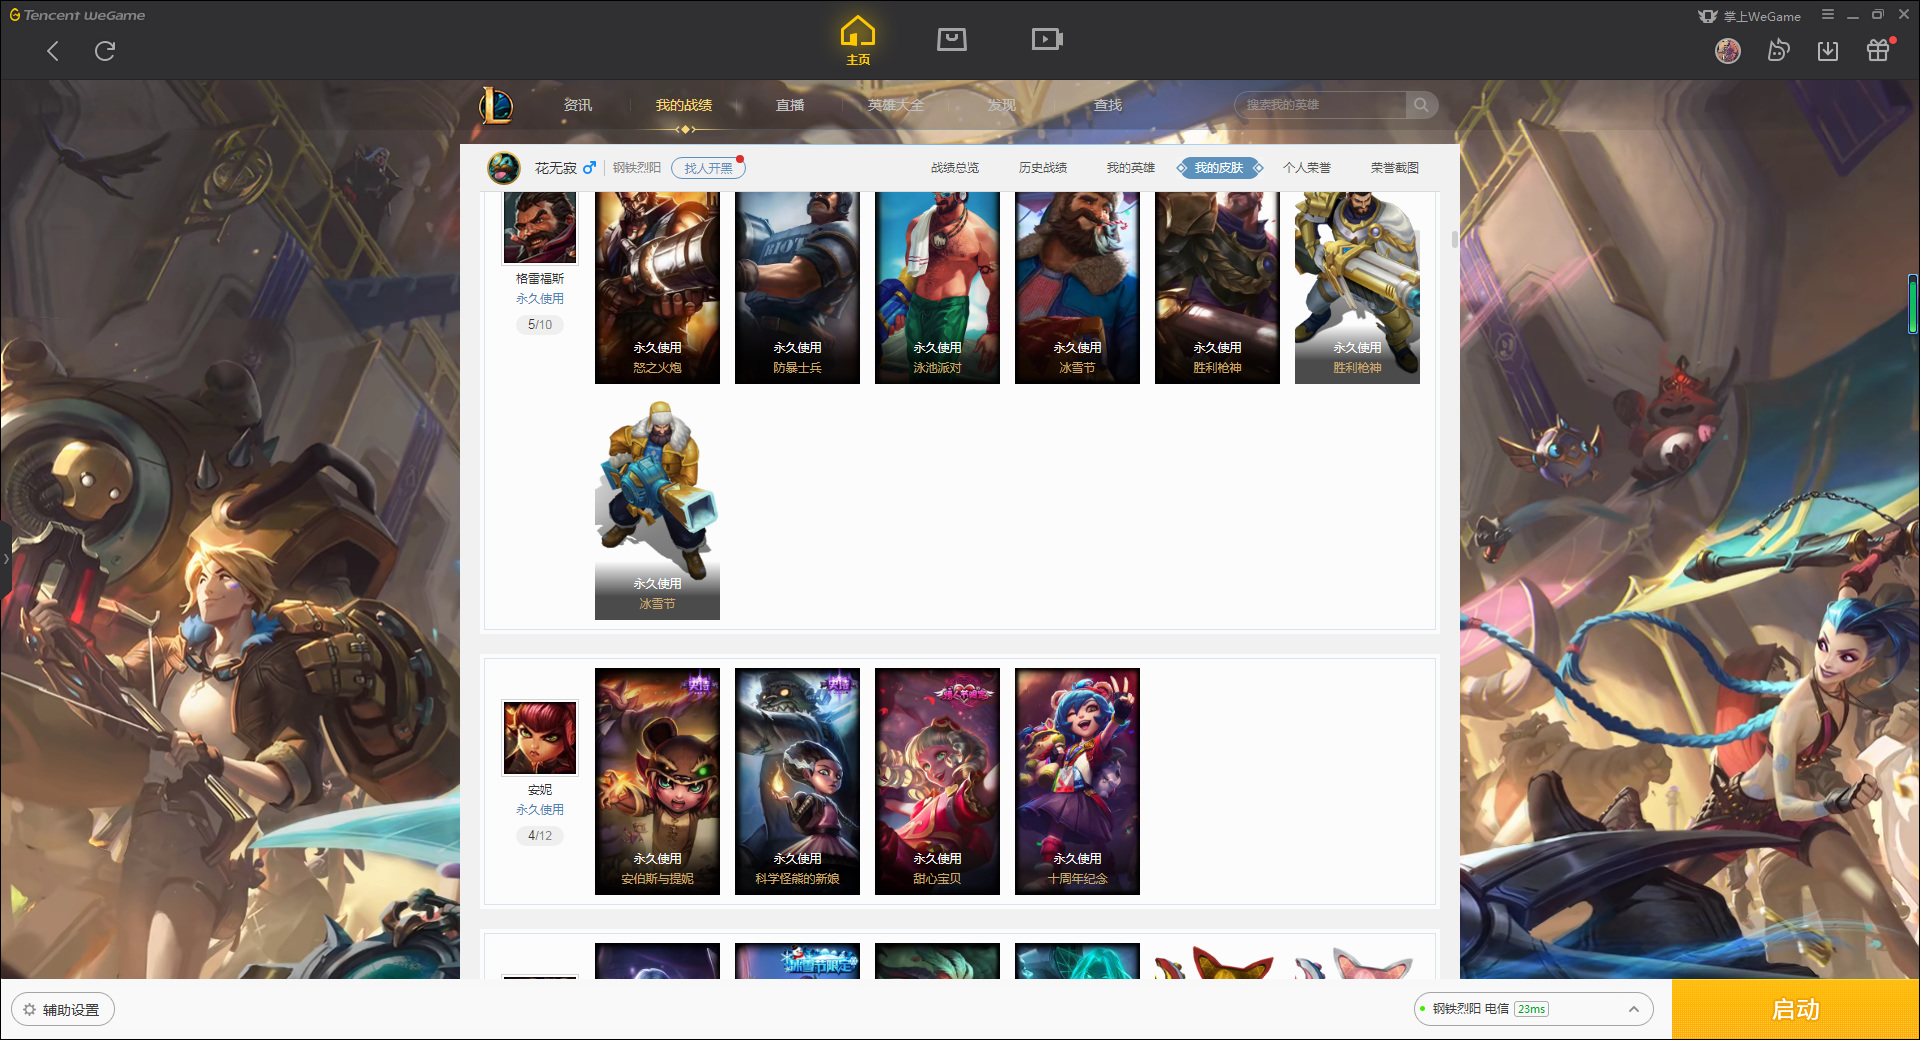
Task: Expand the left sidebar arrow handle
Action: [5, 558]
